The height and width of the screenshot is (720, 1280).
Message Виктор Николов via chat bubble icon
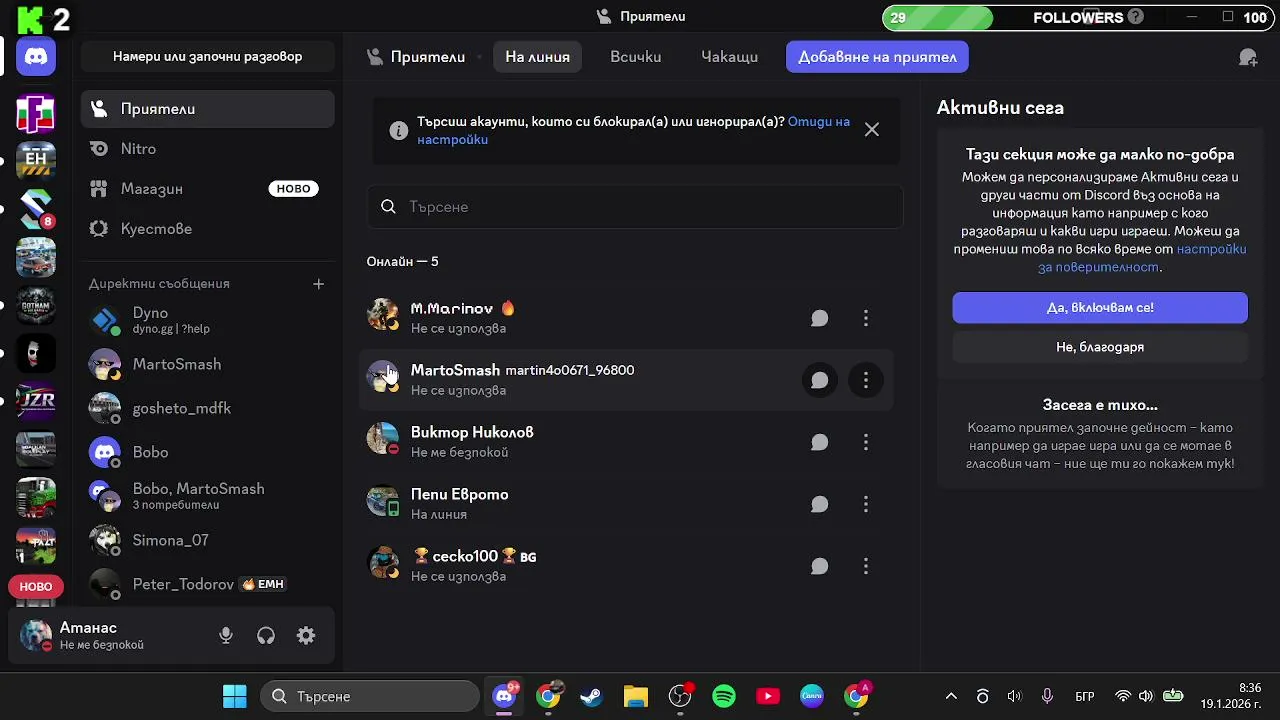click(x=819, y=442)
